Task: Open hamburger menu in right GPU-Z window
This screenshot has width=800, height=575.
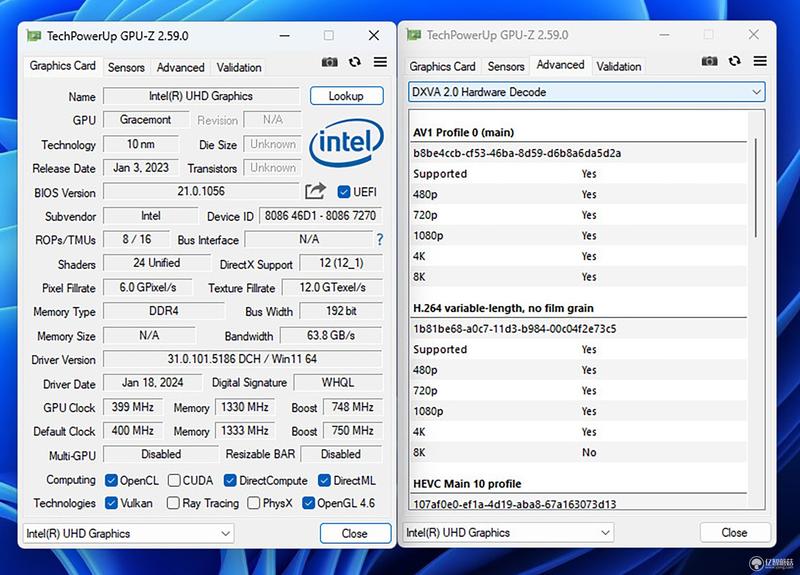Action: pyautogui.click(x=760, y=61)
